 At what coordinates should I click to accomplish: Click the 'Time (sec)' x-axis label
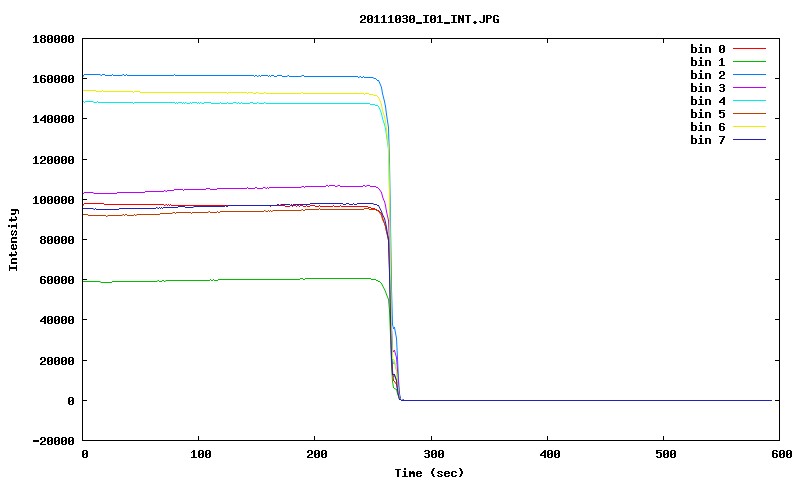coord(429,473)
